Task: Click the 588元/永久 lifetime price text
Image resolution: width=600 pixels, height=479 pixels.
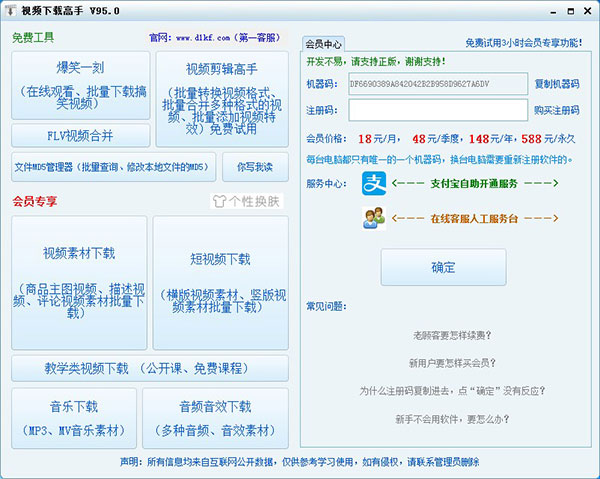Action: [x=548, y=138]
